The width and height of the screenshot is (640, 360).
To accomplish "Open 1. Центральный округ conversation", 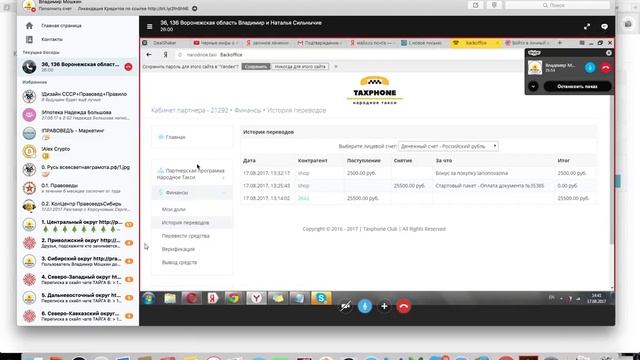I will [78, 225].
